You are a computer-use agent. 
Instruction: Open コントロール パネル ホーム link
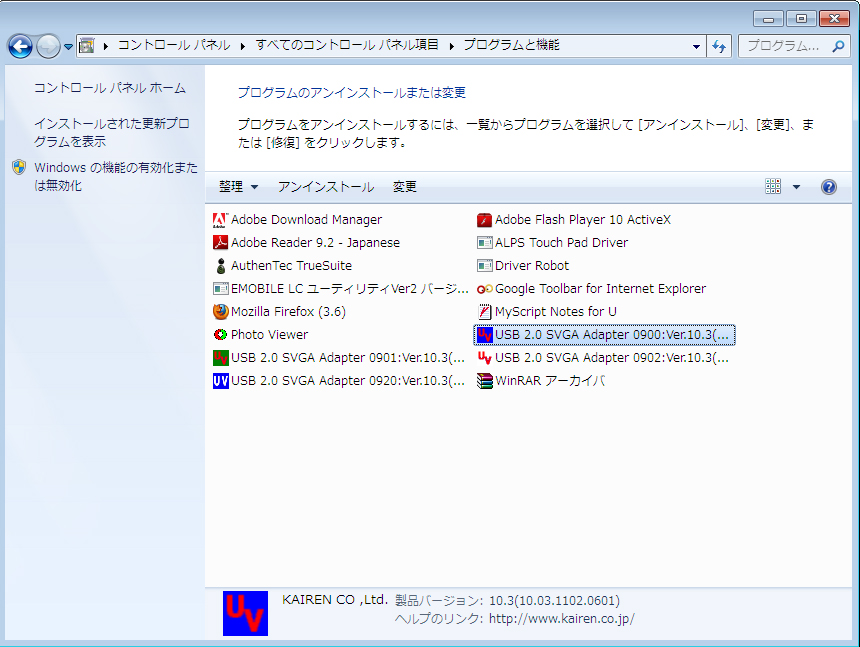(x=110, y=88)
